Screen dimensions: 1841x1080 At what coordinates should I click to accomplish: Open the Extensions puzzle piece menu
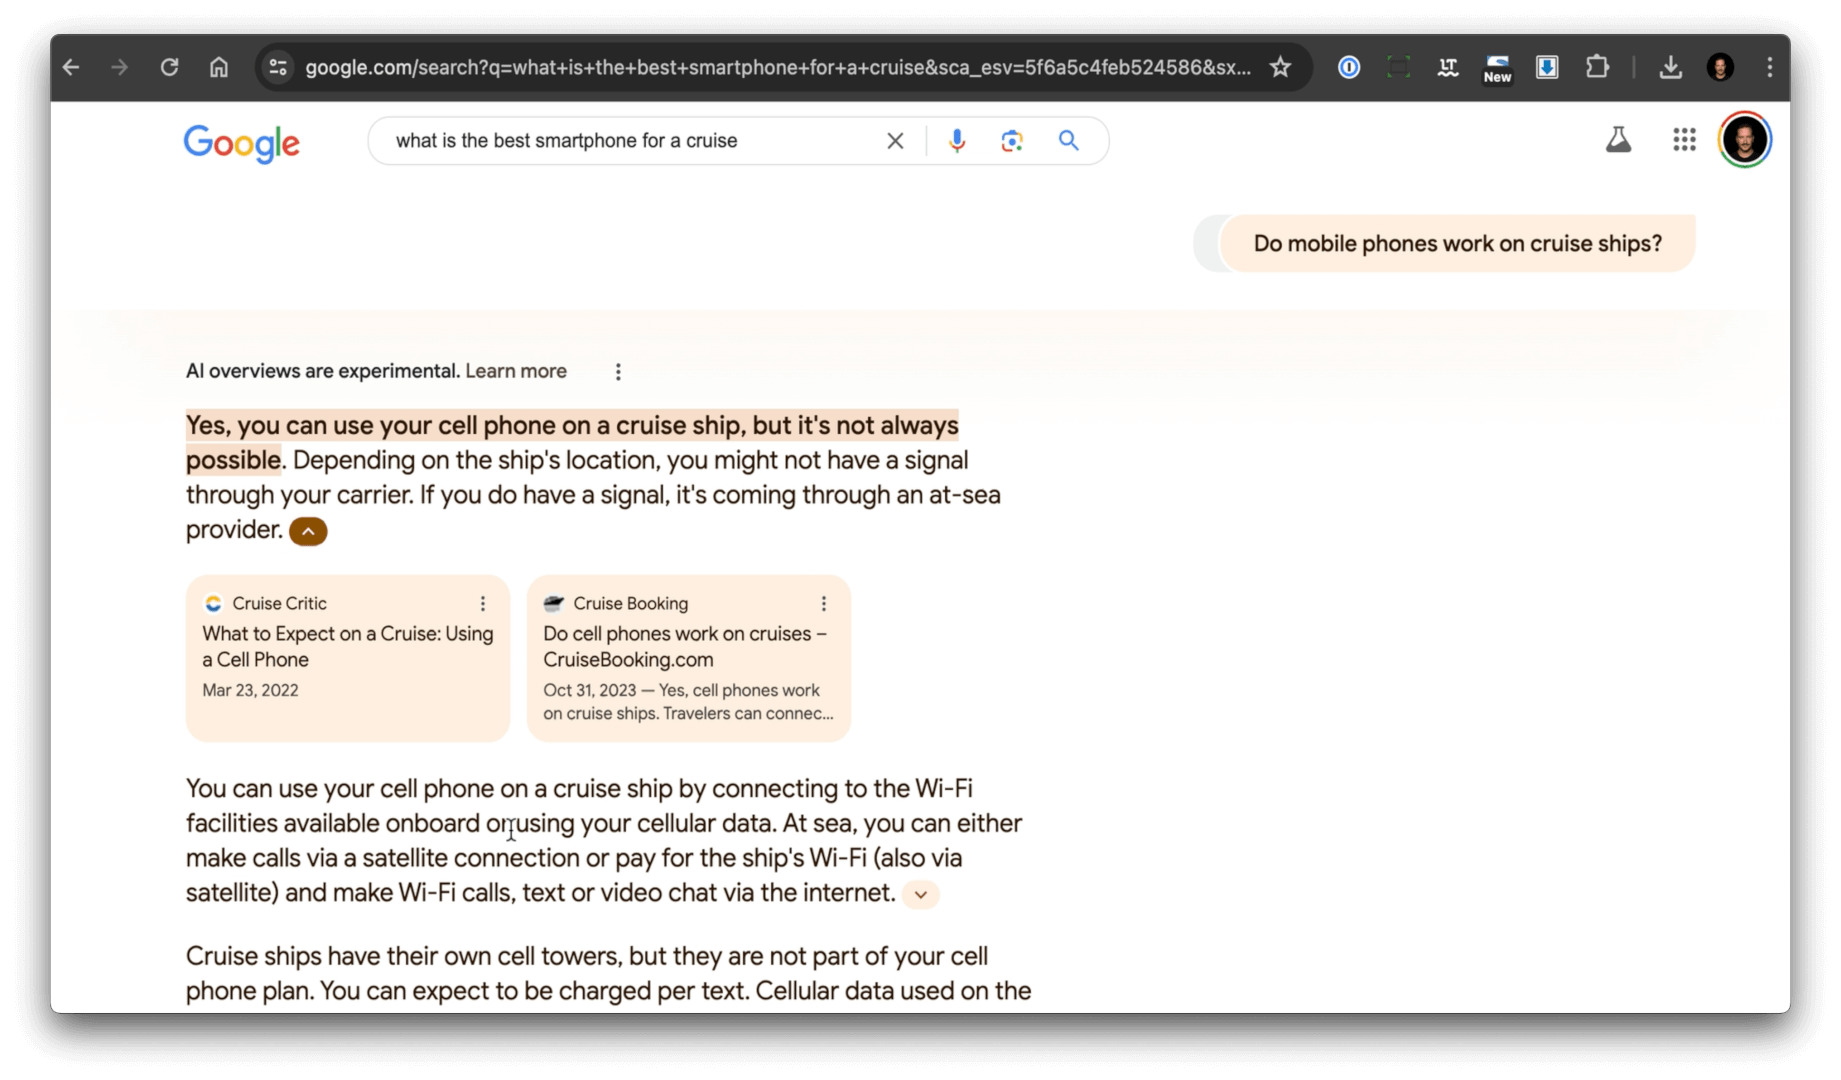[1597, 67]
